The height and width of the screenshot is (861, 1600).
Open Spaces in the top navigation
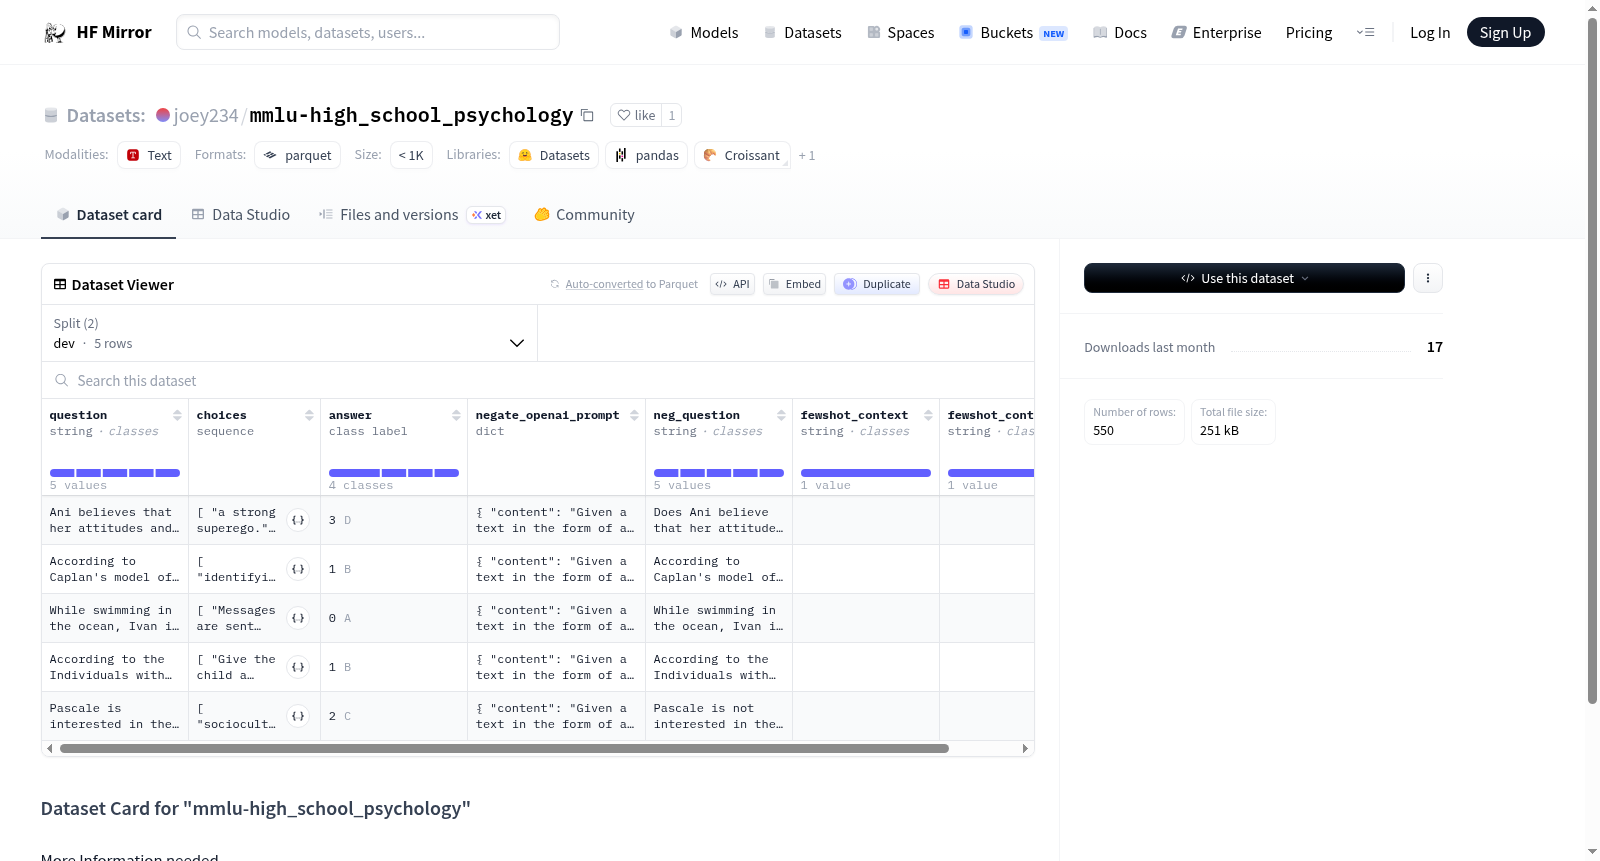[x=901, y=33]
